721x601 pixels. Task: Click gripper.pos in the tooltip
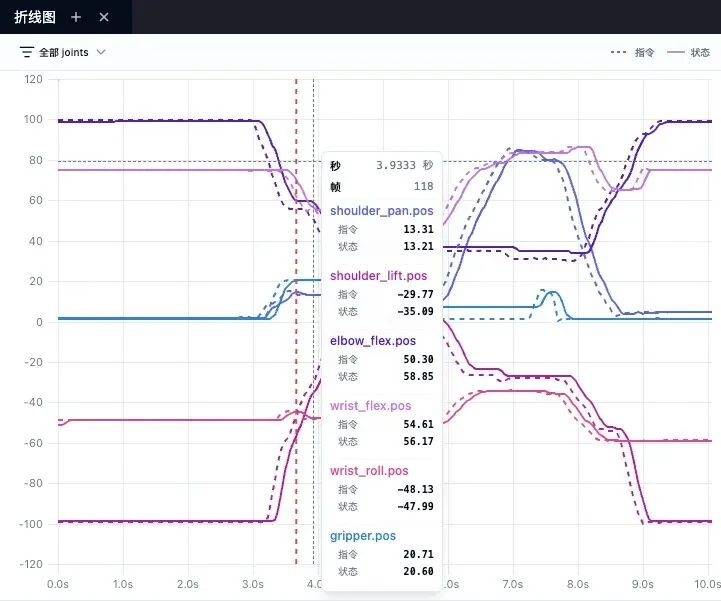pyautogui.click(x=364, y=536)
